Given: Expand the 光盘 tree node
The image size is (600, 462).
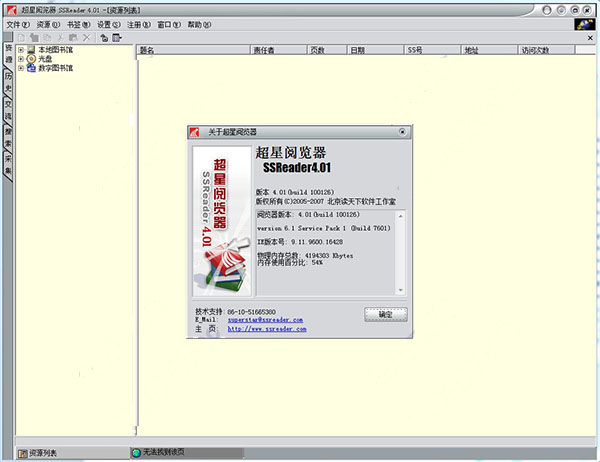Looking at the screenshot, I should (x=21, y=59).
